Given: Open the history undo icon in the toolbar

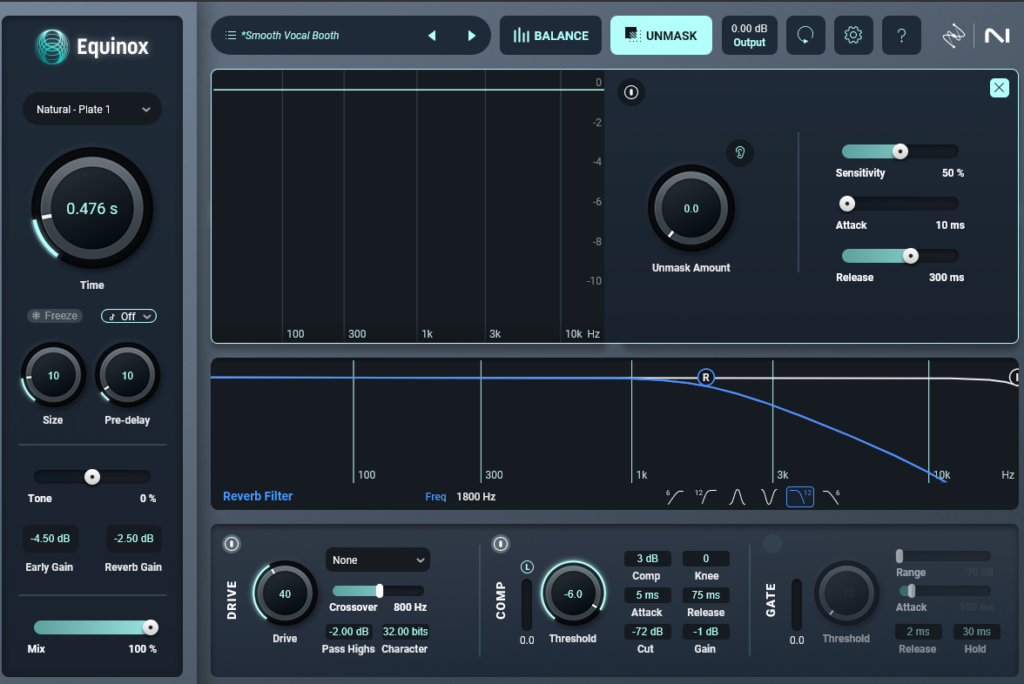Looking at the screenshot, I should 805,34.
